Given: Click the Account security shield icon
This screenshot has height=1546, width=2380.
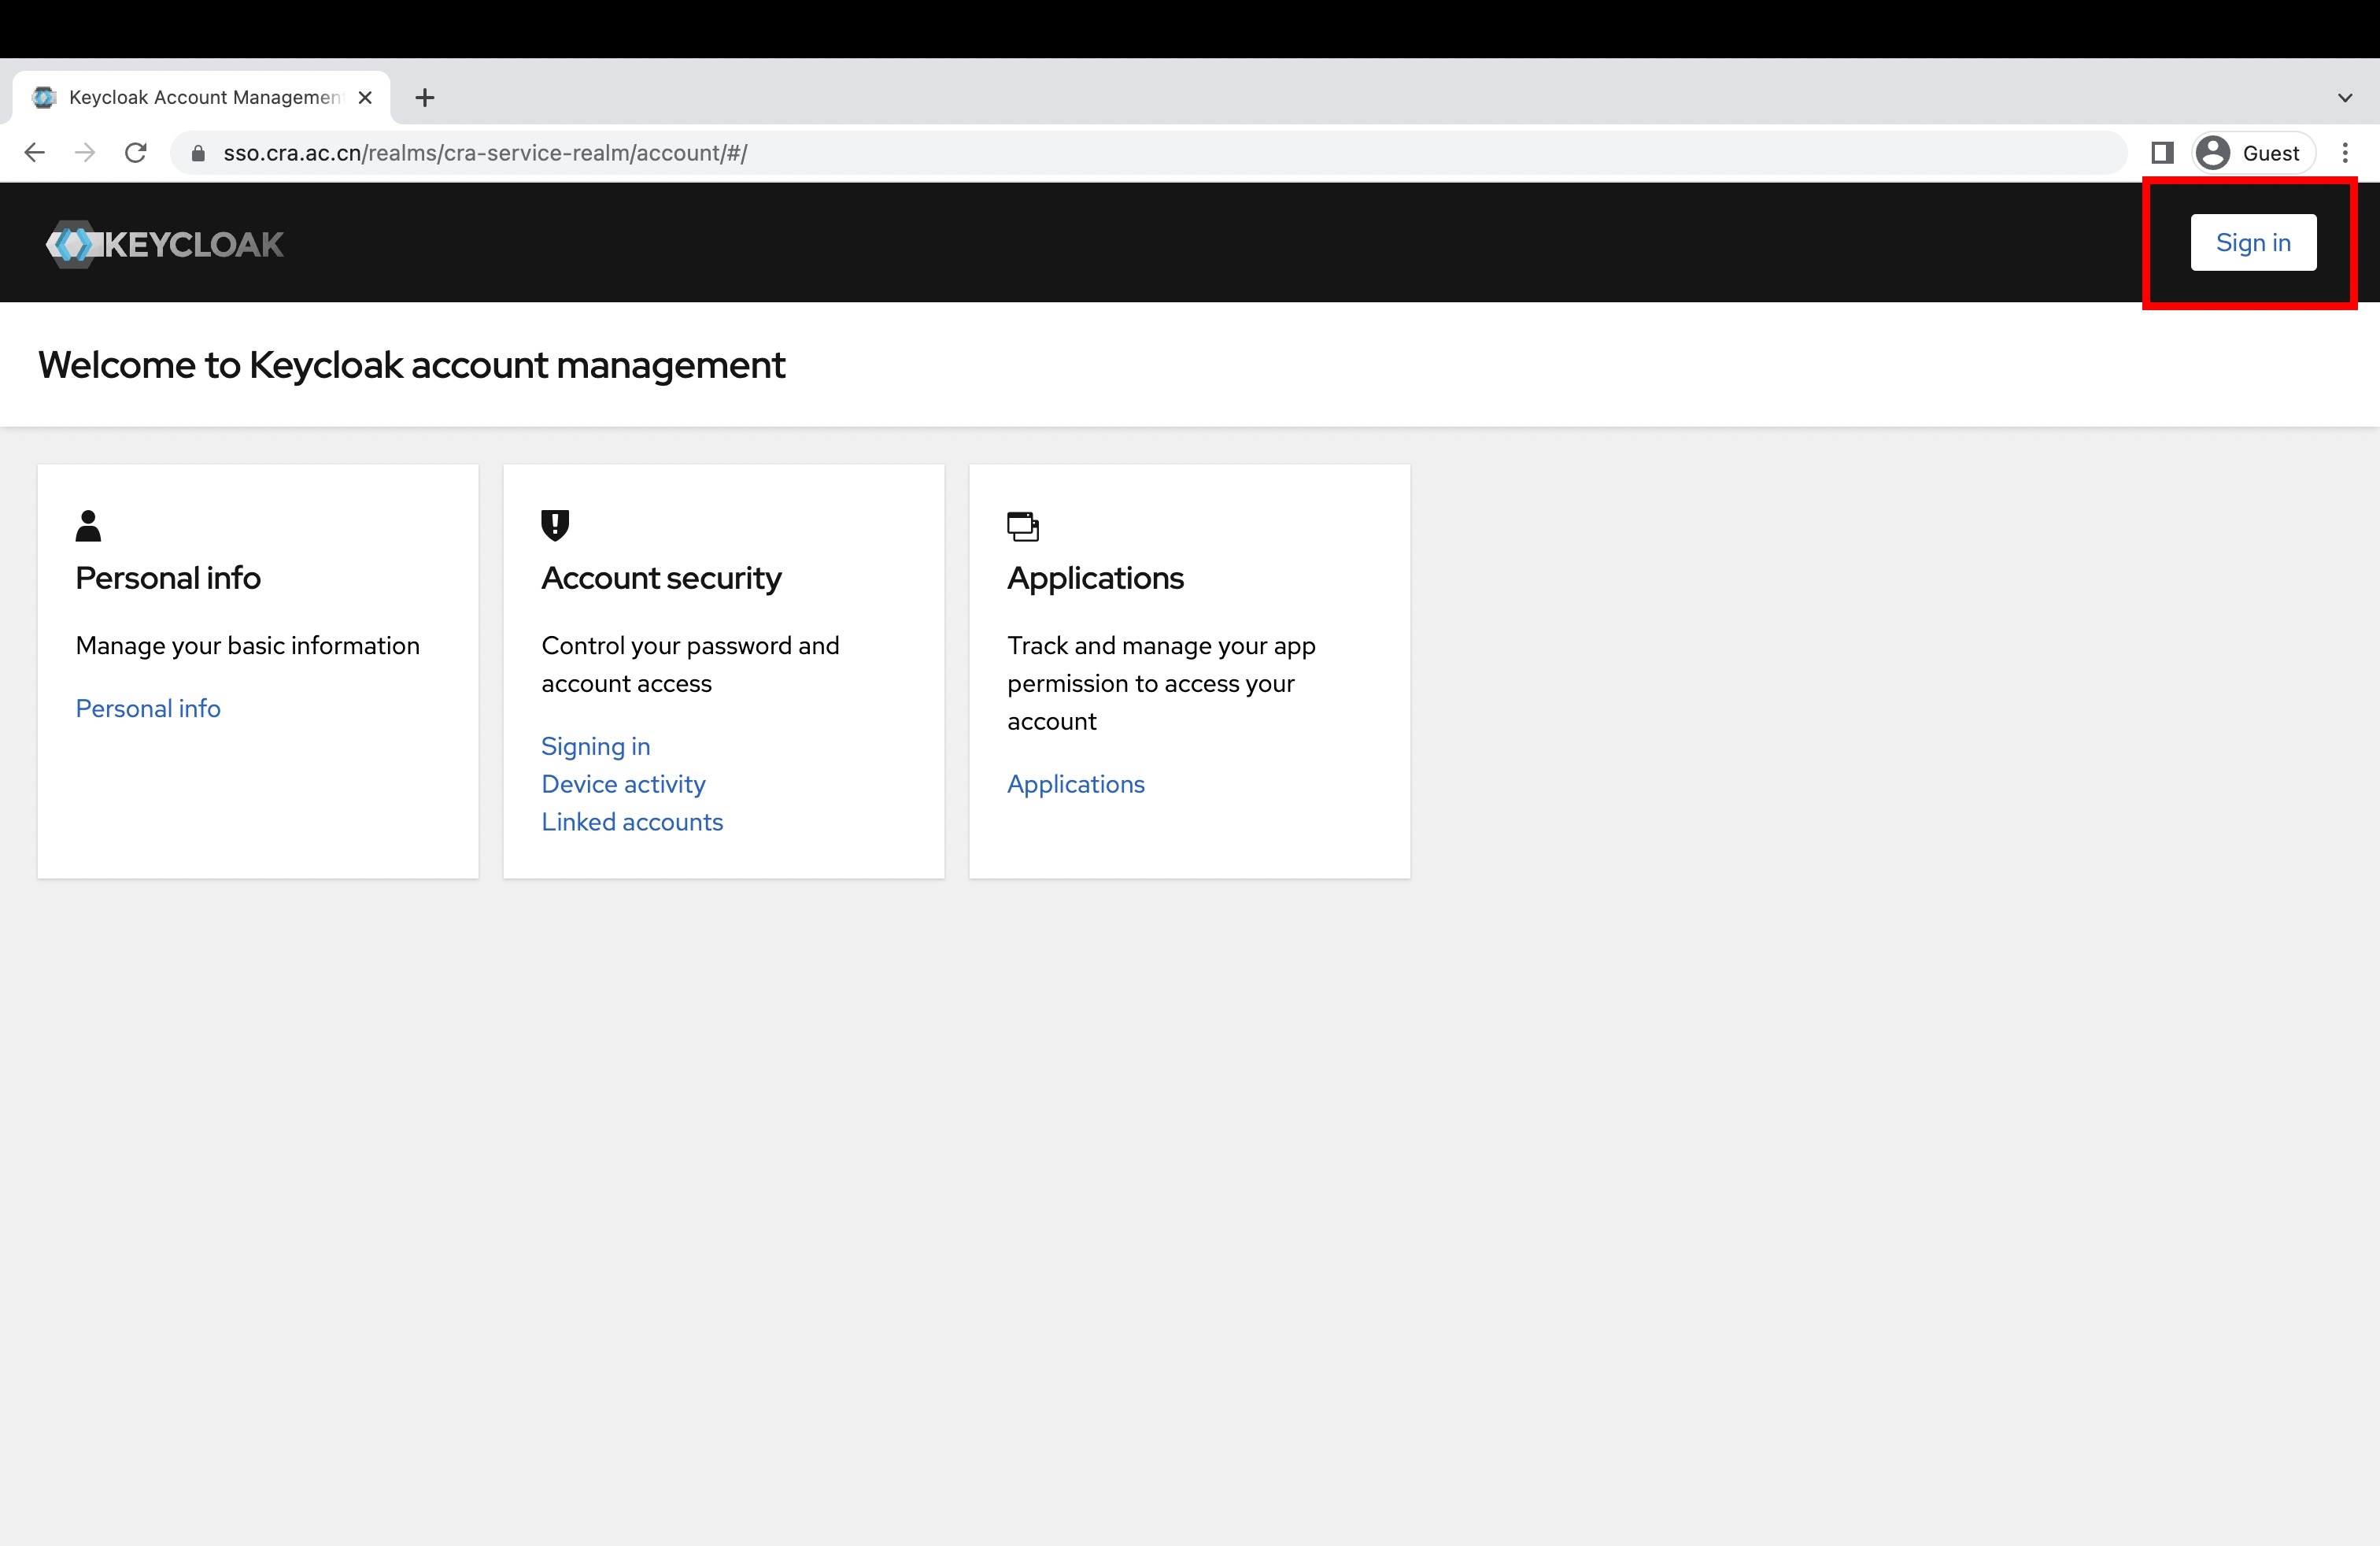Looking at the screenshot, I should [555, 525].
